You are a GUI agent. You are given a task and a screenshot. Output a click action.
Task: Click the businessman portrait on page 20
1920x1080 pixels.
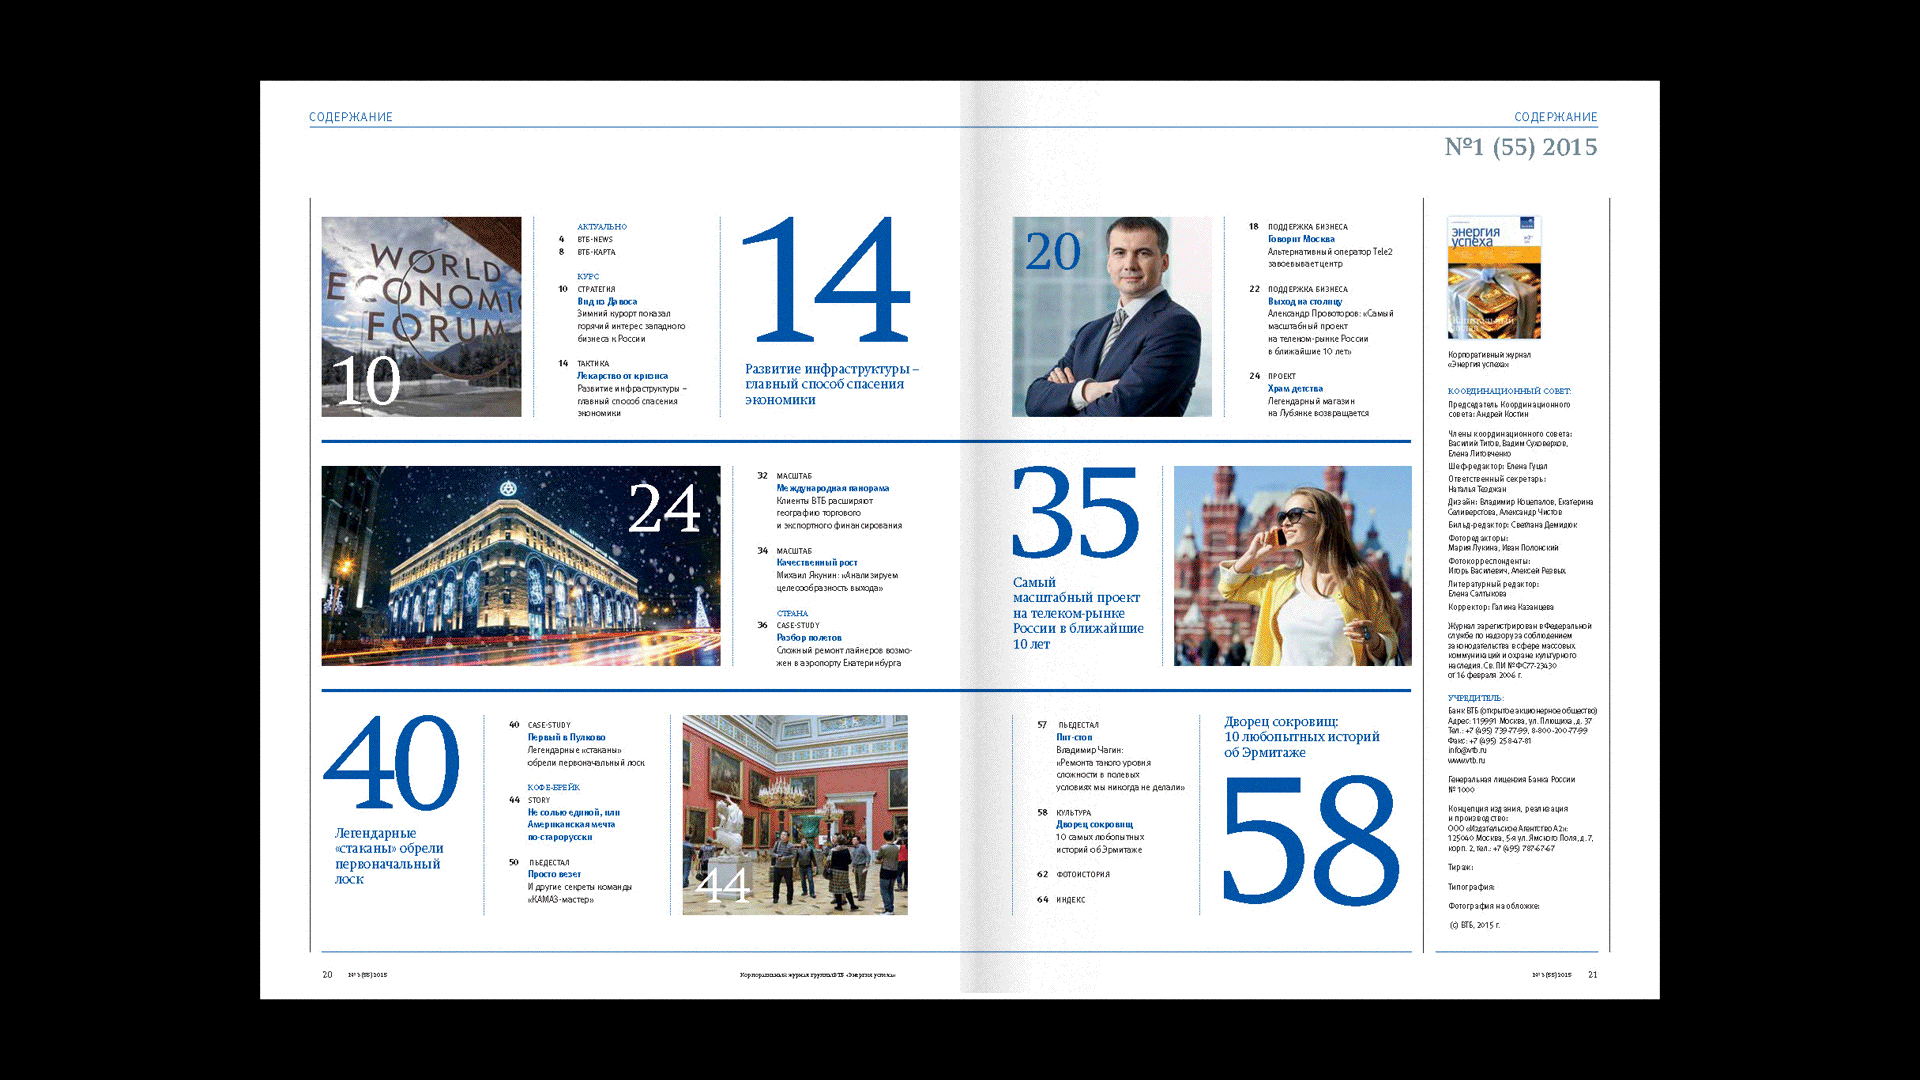1111,316
